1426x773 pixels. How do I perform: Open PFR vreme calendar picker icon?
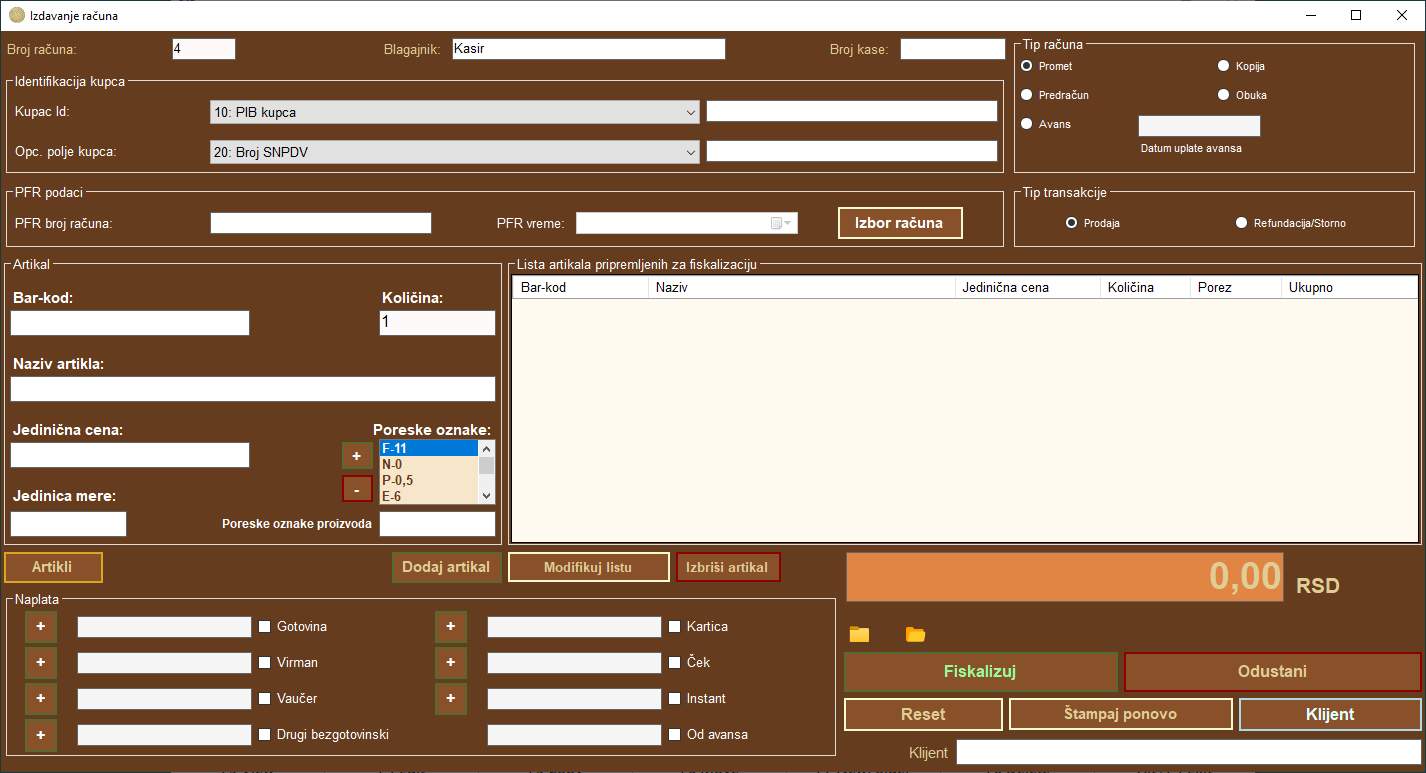776,223
